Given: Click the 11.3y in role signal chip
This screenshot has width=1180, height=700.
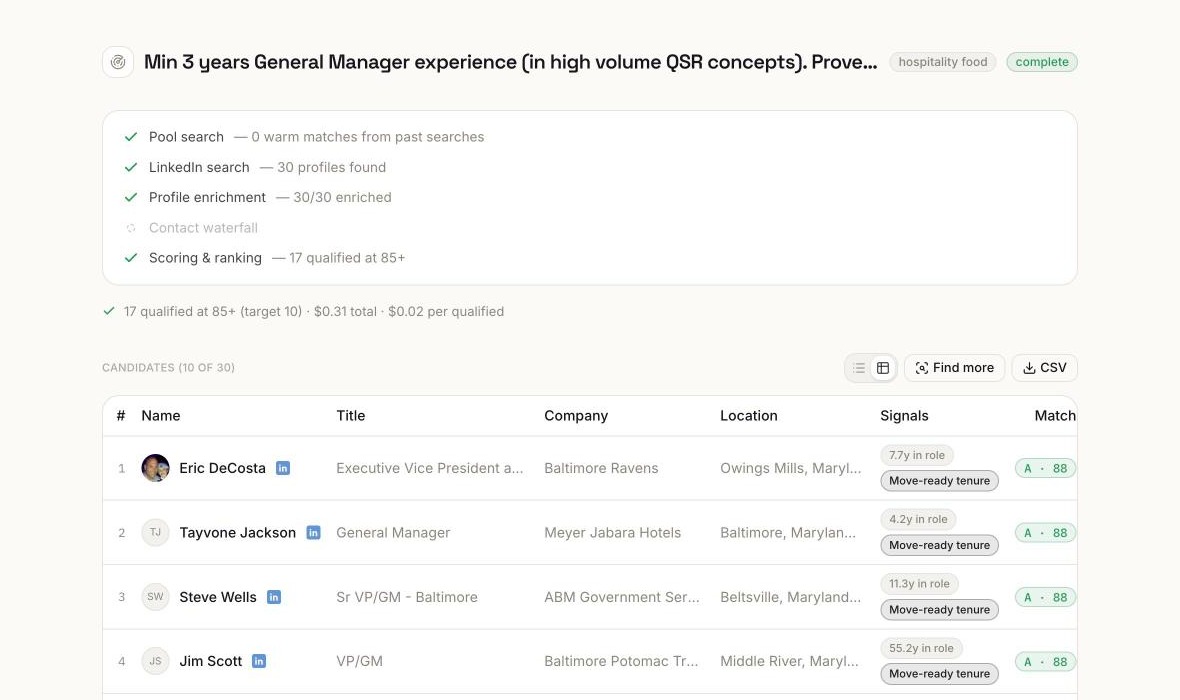Looking at the screenshot, I should (919, 584).
